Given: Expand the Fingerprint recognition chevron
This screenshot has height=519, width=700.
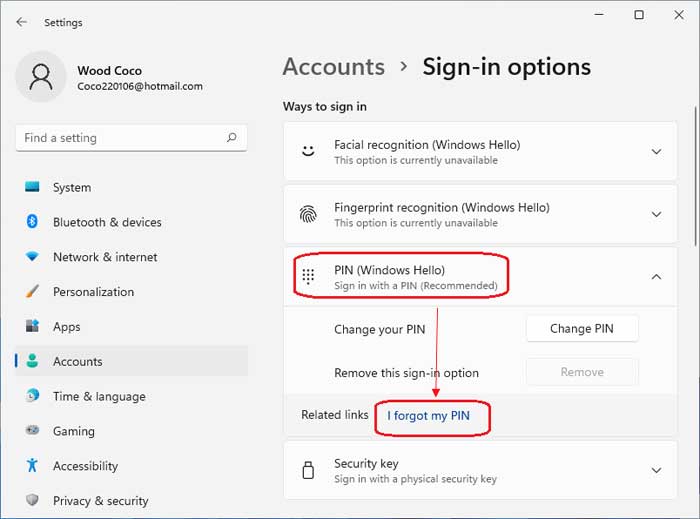Looking at the screenshot, I should 656,214.
